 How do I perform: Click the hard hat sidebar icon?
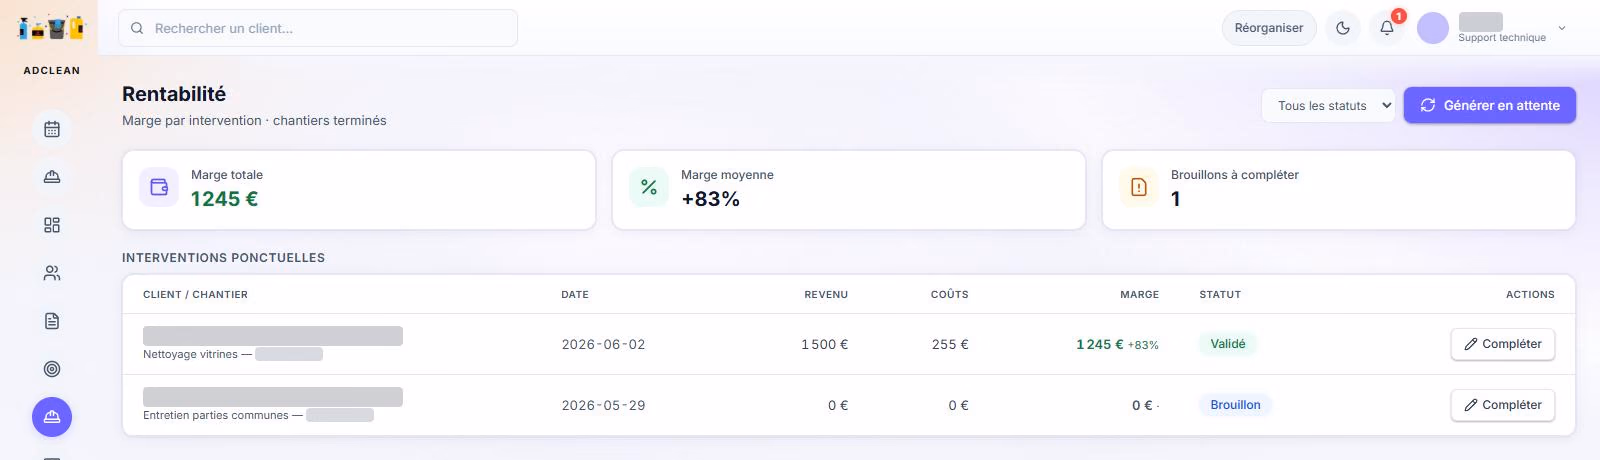(x=52, y=177)
